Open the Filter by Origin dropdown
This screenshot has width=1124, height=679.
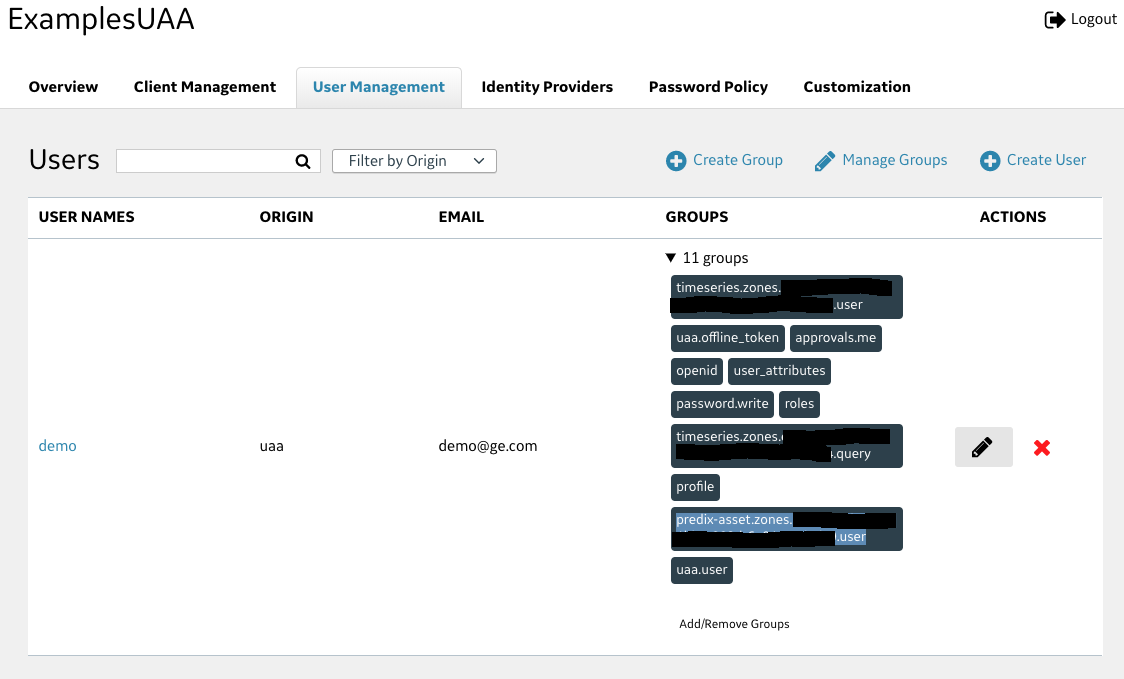point(414,161)
